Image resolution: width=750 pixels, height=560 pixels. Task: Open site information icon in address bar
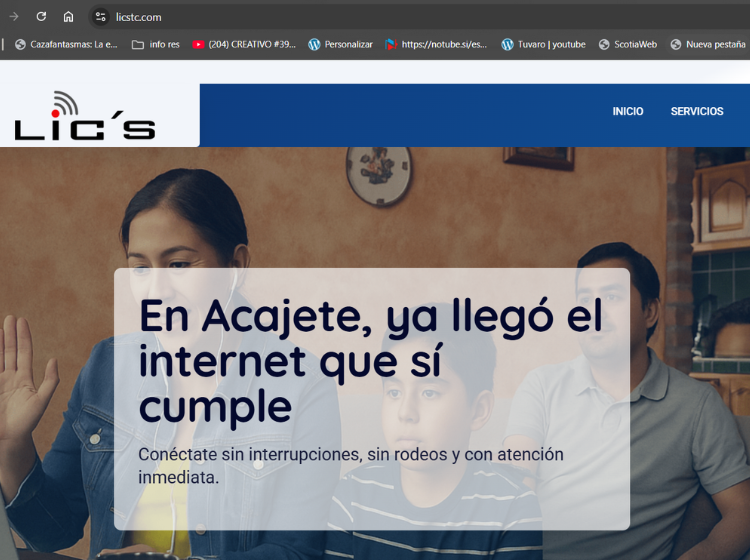click(100, 17)
